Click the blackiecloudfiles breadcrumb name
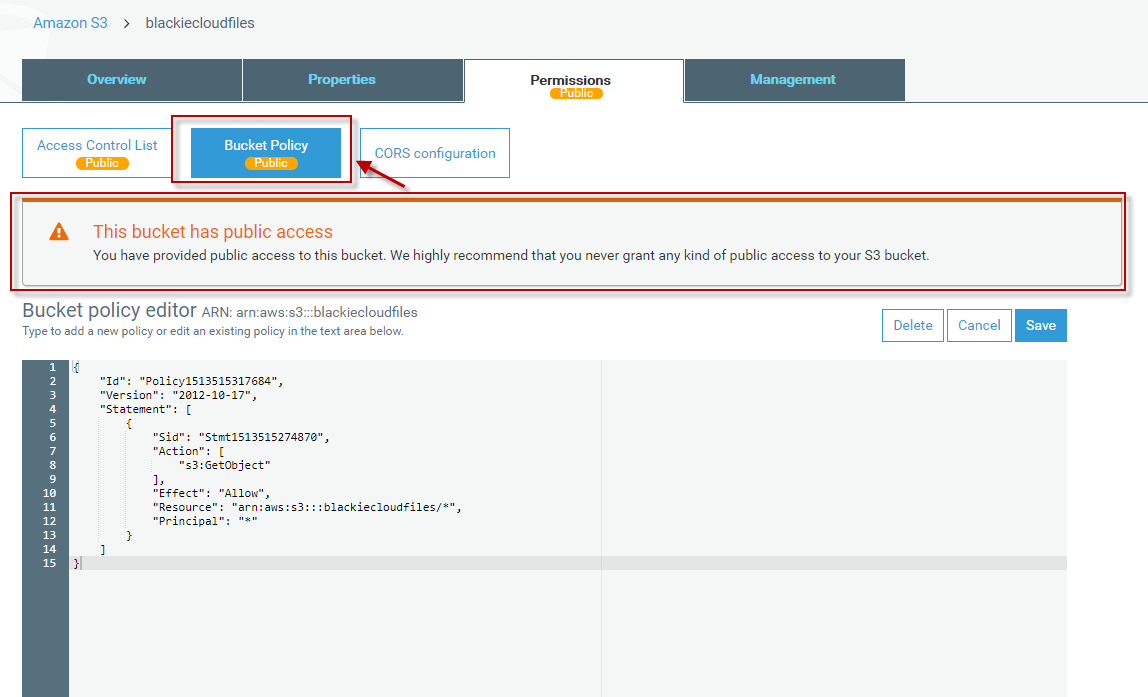Screen dimensions: 1148x697 [x=200, y=22]
